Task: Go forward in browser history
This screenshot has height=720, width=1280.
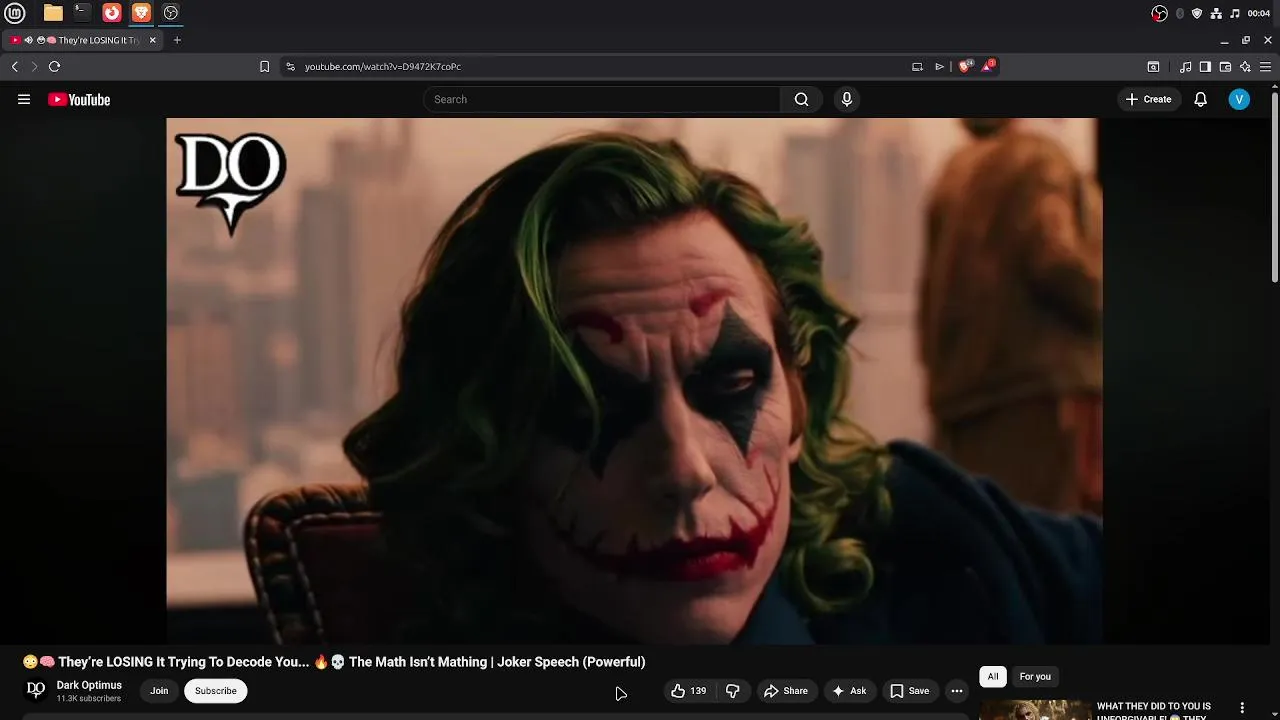Action: (x=34, y=66)
